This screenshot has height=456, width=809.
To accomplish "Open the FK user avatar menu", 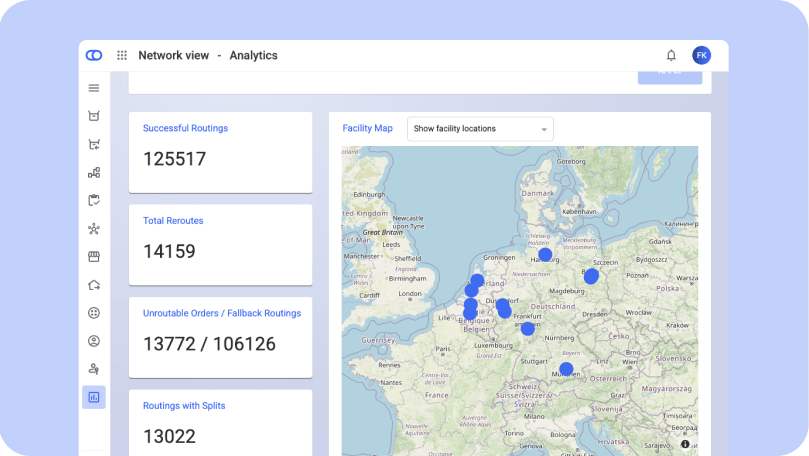I will coord(702,55).
